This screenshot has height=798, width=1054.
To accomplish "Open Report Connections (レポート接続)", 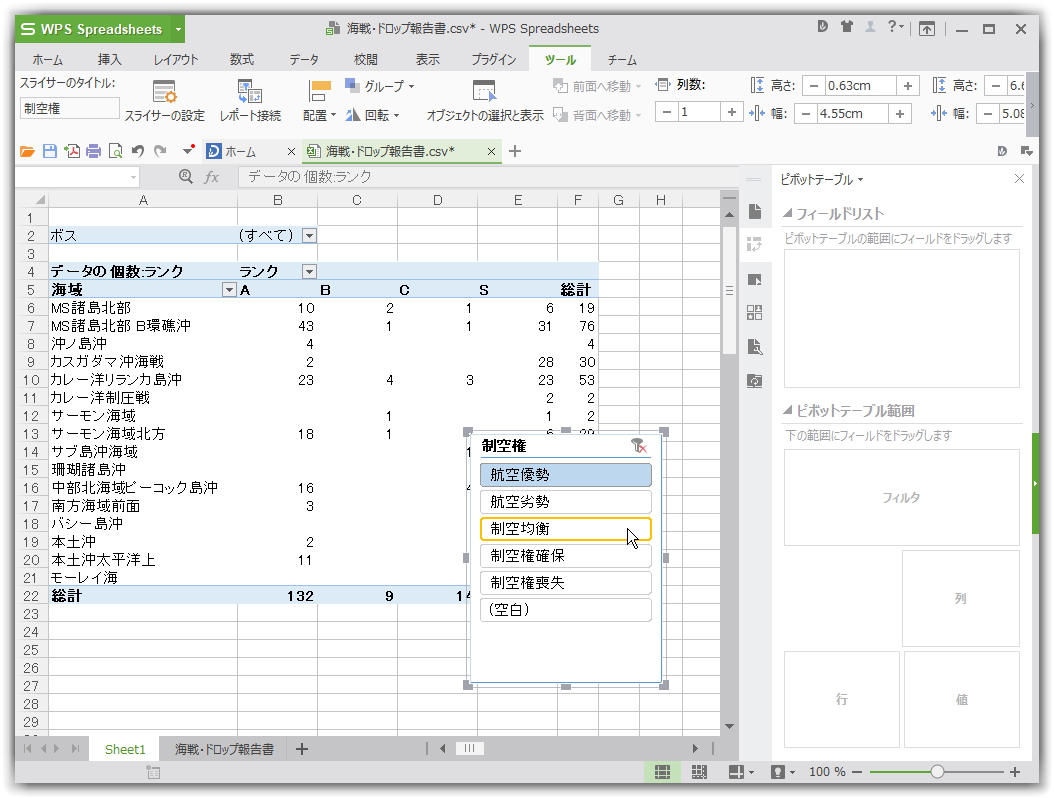I will click(250, 101).
